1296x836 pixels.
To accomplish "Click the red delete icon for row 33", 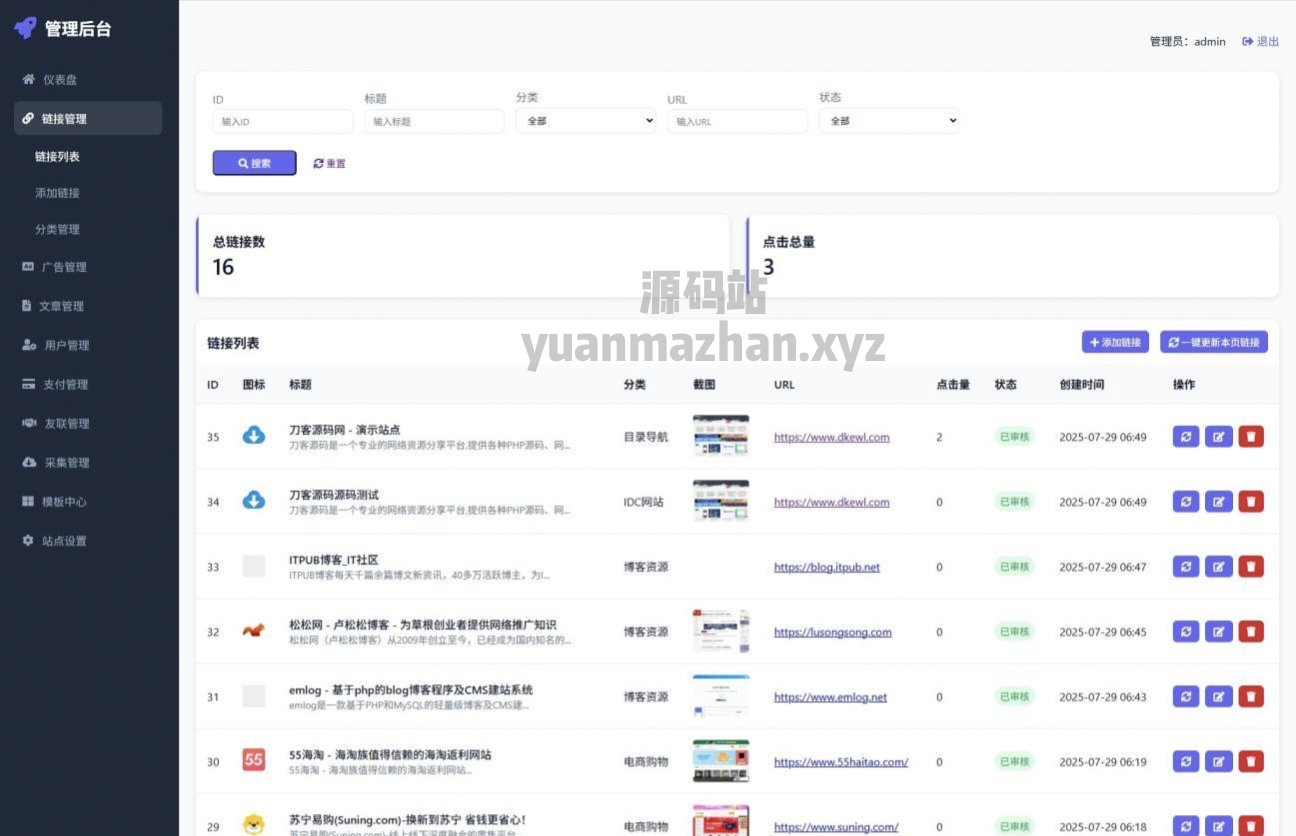I will (x=1251, y=567).
